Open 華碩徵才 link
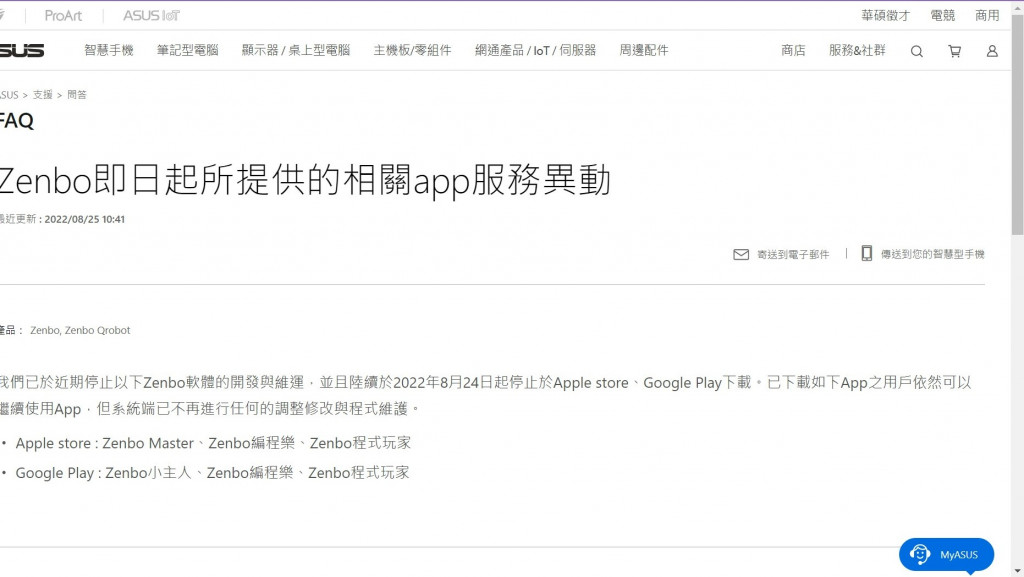 885,16
